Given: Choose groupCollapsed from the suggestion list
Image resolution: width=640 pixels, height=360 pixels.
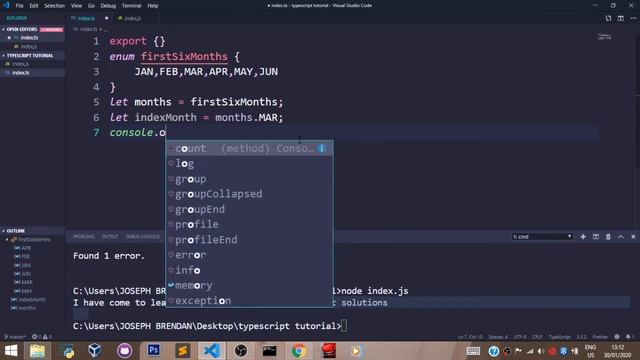Looking at the screenshot, I should [249, 194].
